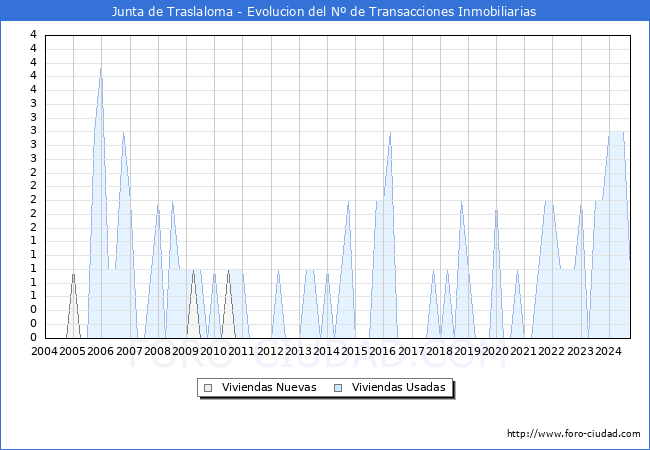Click the Viviendas Usadas legend swatch

[338, 388]
